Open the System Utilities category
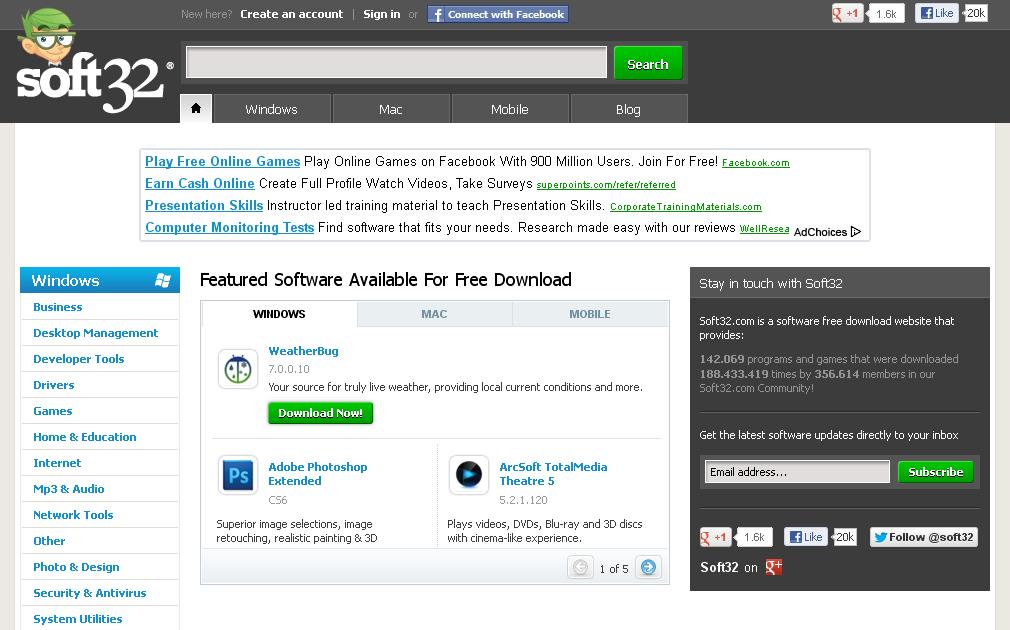1010x630 pixels. [77, 618]
